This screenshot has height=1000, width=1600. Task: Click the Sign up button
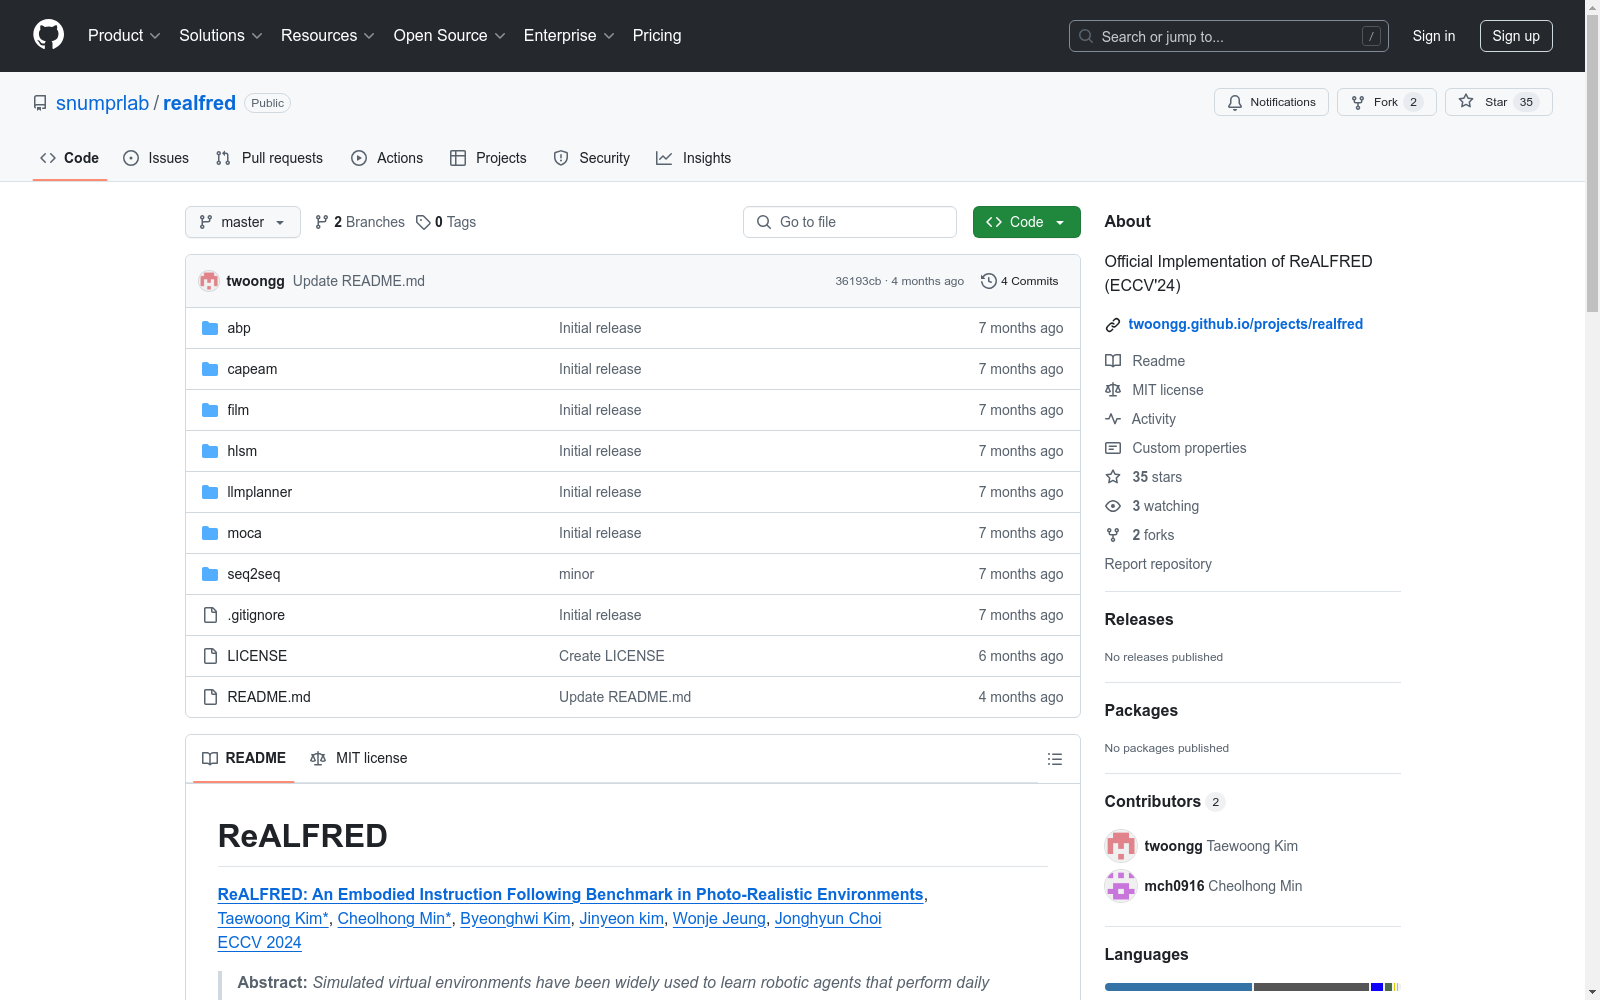(1516, 36)
